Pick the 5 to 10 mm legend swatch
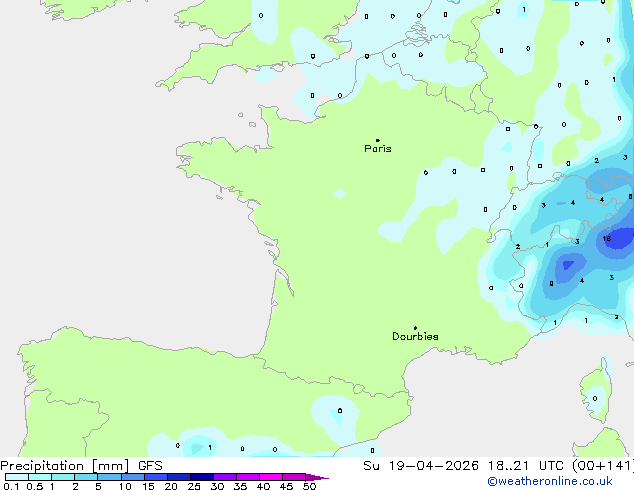634x490 pixels. pyautogui.click(x=109, y=477)
